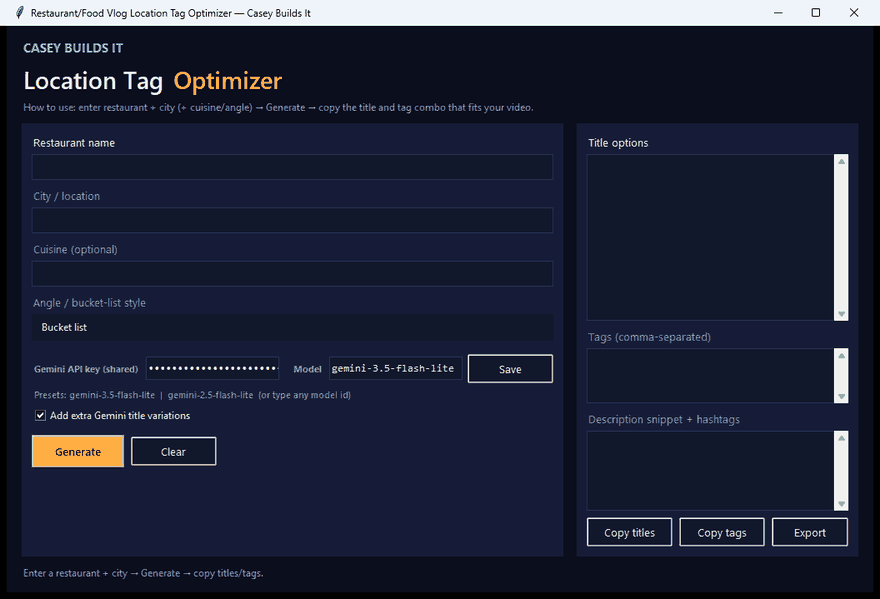Toggle Add extra Gemini title variations checkbox
The width and height of the screenshot is (880, 599).
[x=40, y=415]
